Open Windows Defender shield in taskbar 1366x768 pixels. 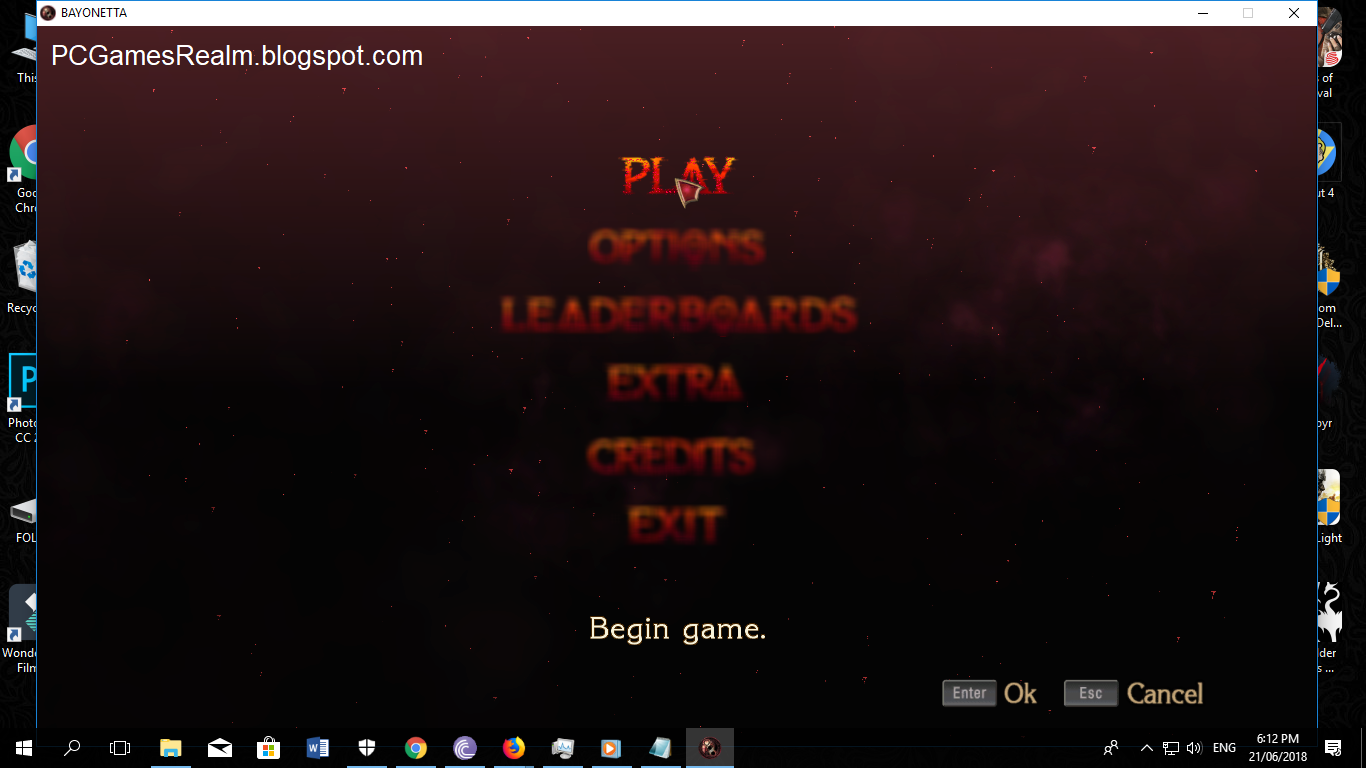(367, 748)
